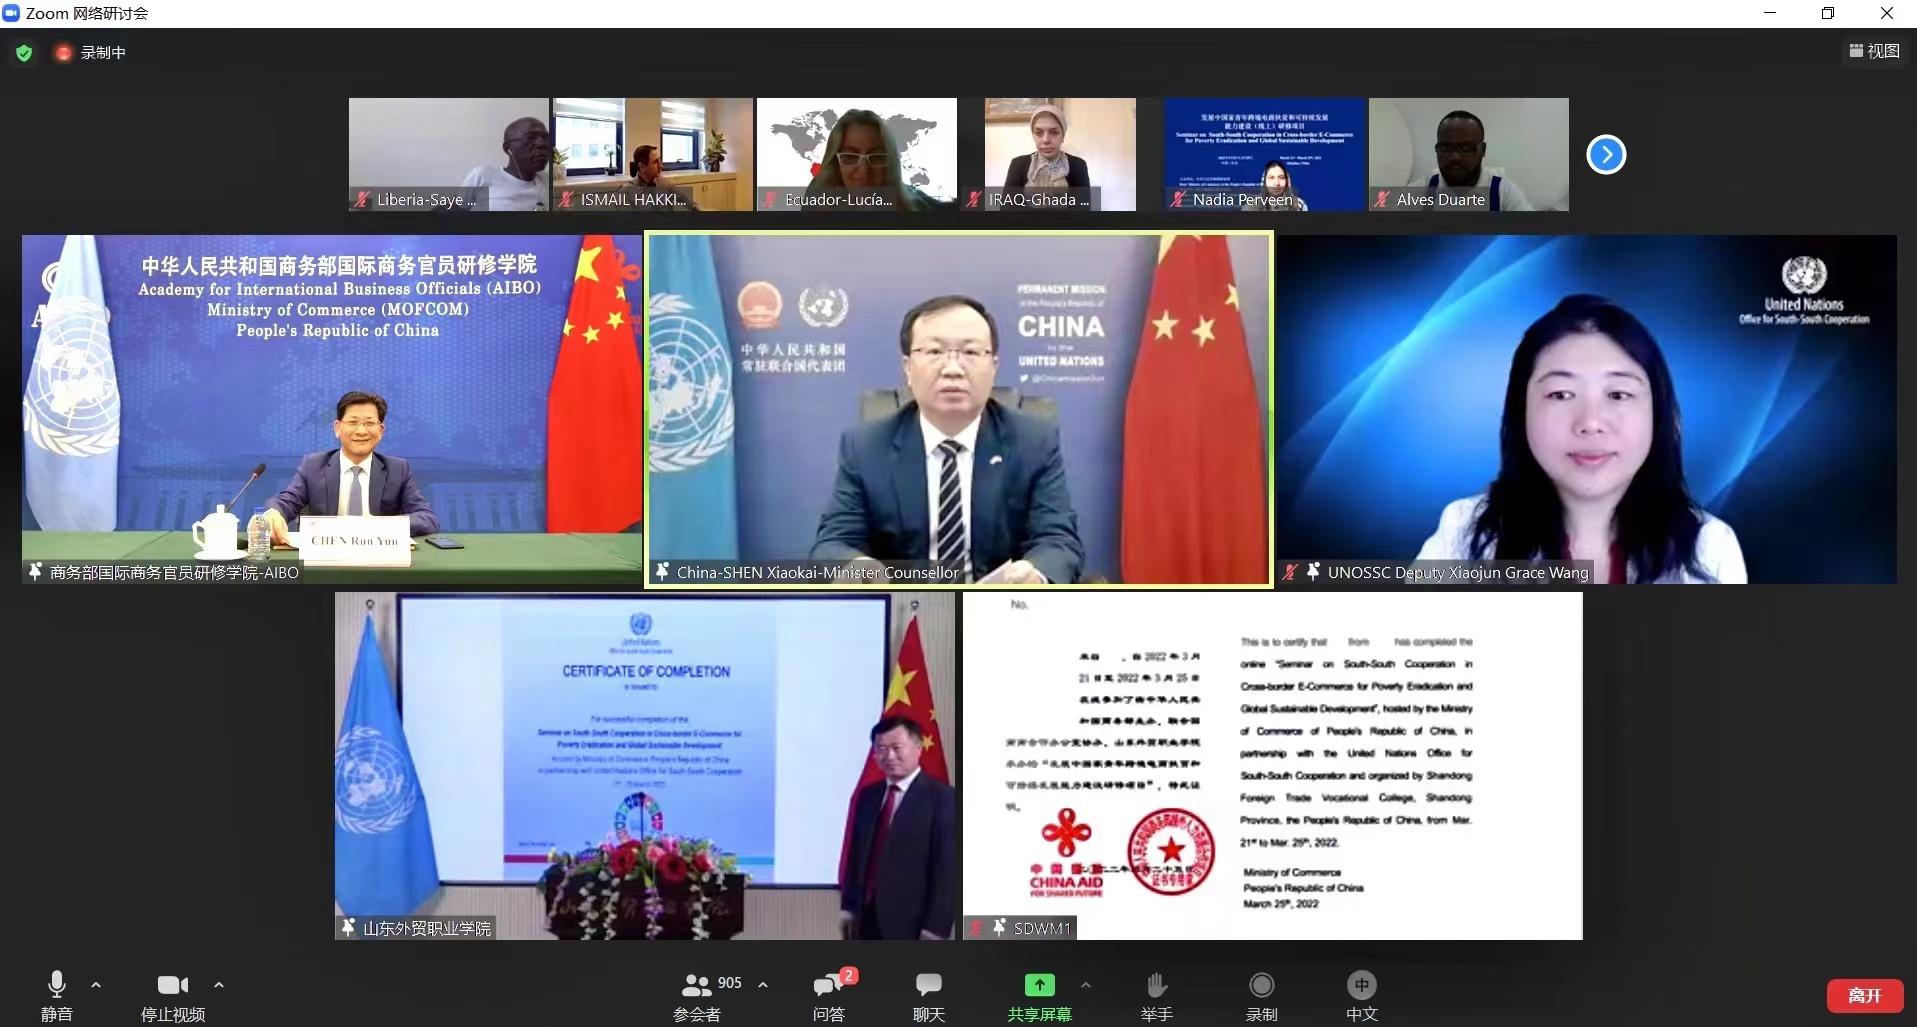Screen dimensions: 1917x1027
Task: Click pin icon on AIBO tile label
Action: coord(35,572)
